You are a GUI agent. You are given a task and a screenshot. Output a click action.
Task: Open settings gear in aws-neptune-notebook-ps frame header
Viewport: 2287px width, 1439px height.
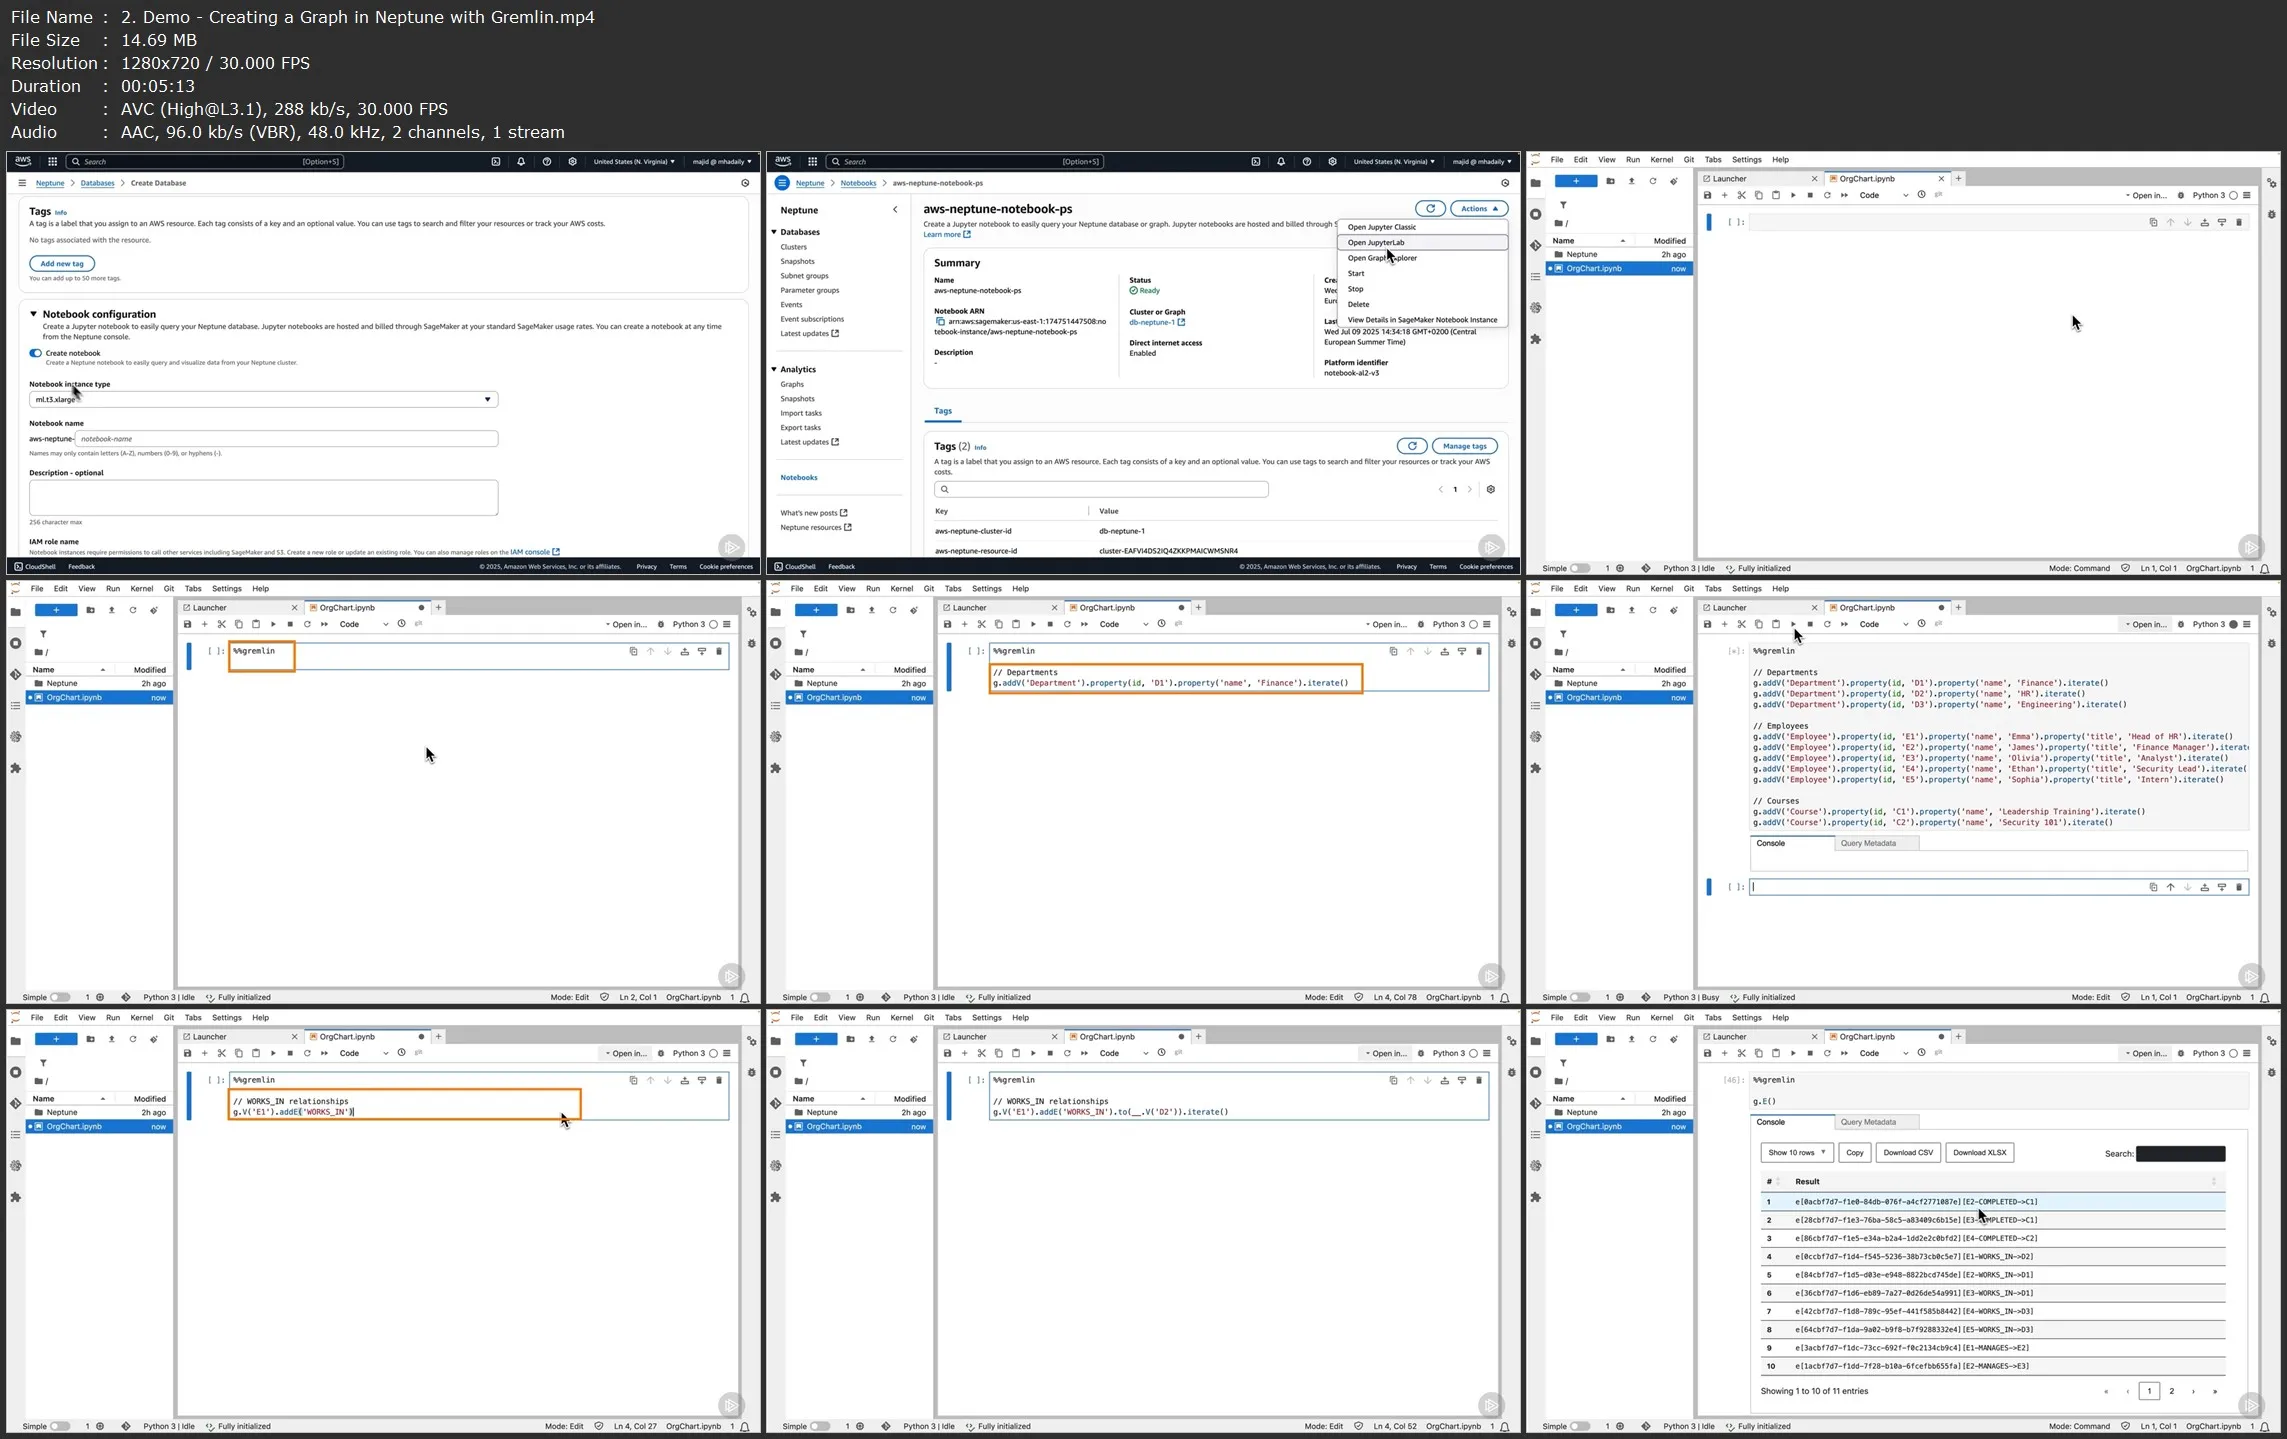[1332, 161]
